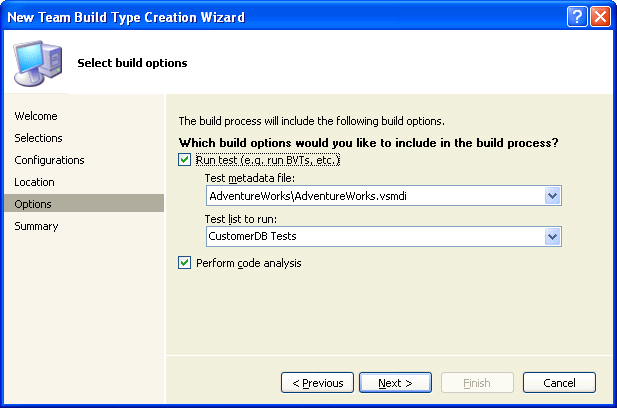
Task: Go to the Welcome step
Action: (36, 116)
